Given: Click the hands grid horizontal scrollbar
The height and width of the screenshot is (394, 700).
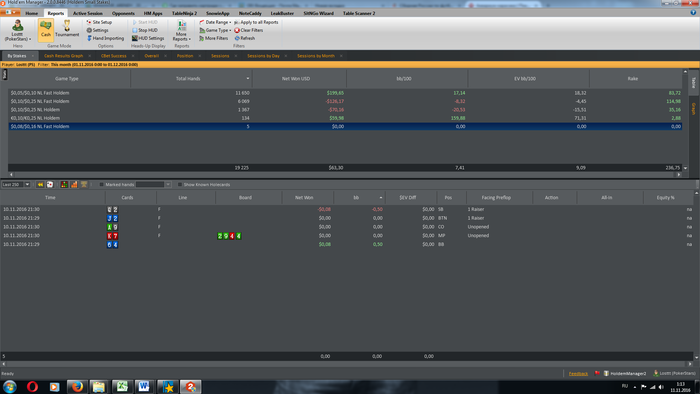Looking at the screenshot, I should [x=348, y=364].
